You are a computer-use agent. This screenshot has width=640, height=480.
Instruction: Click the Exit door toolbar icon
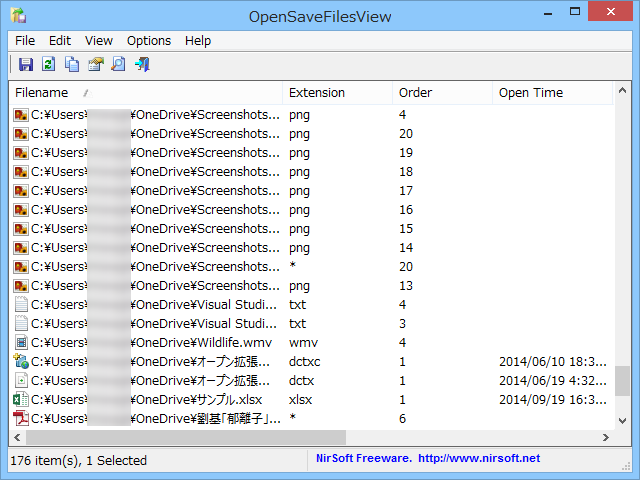(x=142, y=64)
